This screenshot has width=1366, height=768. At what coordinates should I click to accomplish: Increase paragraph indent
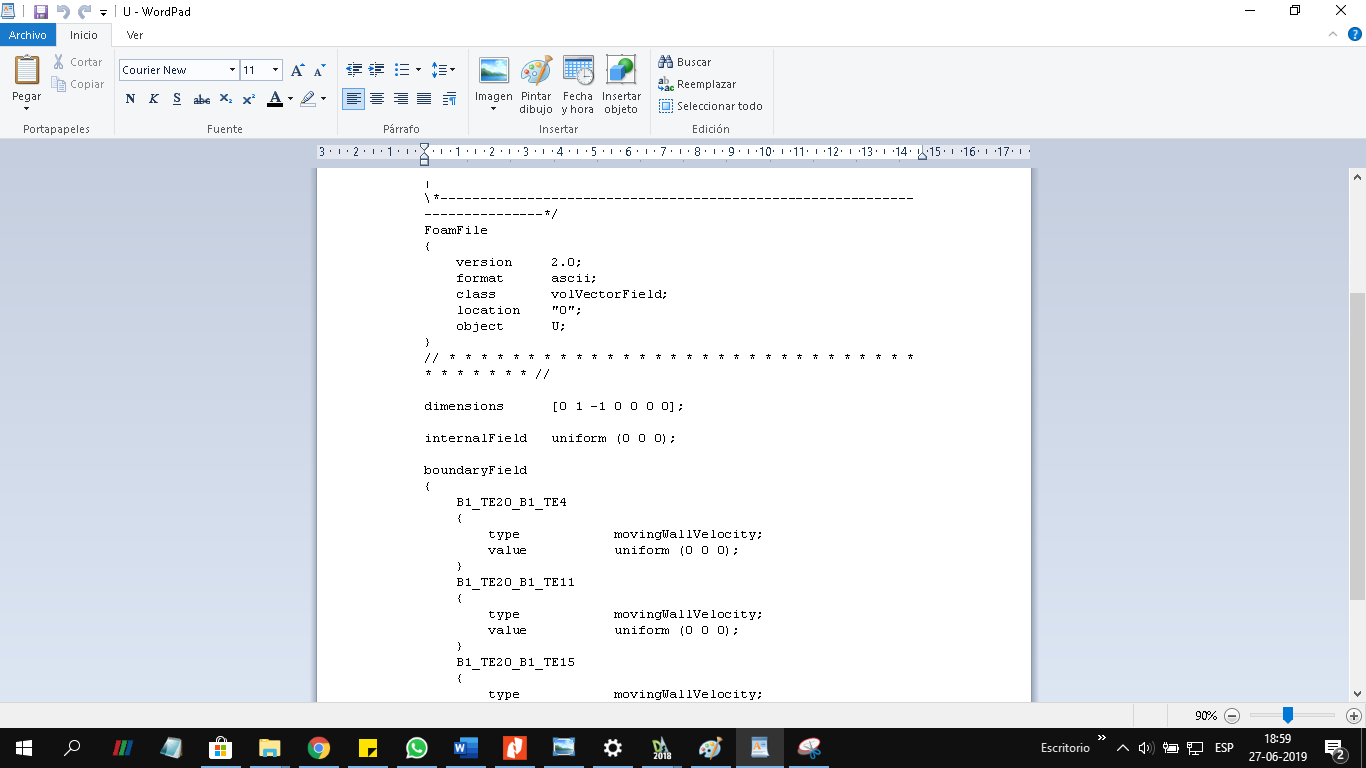click(377, 70)
